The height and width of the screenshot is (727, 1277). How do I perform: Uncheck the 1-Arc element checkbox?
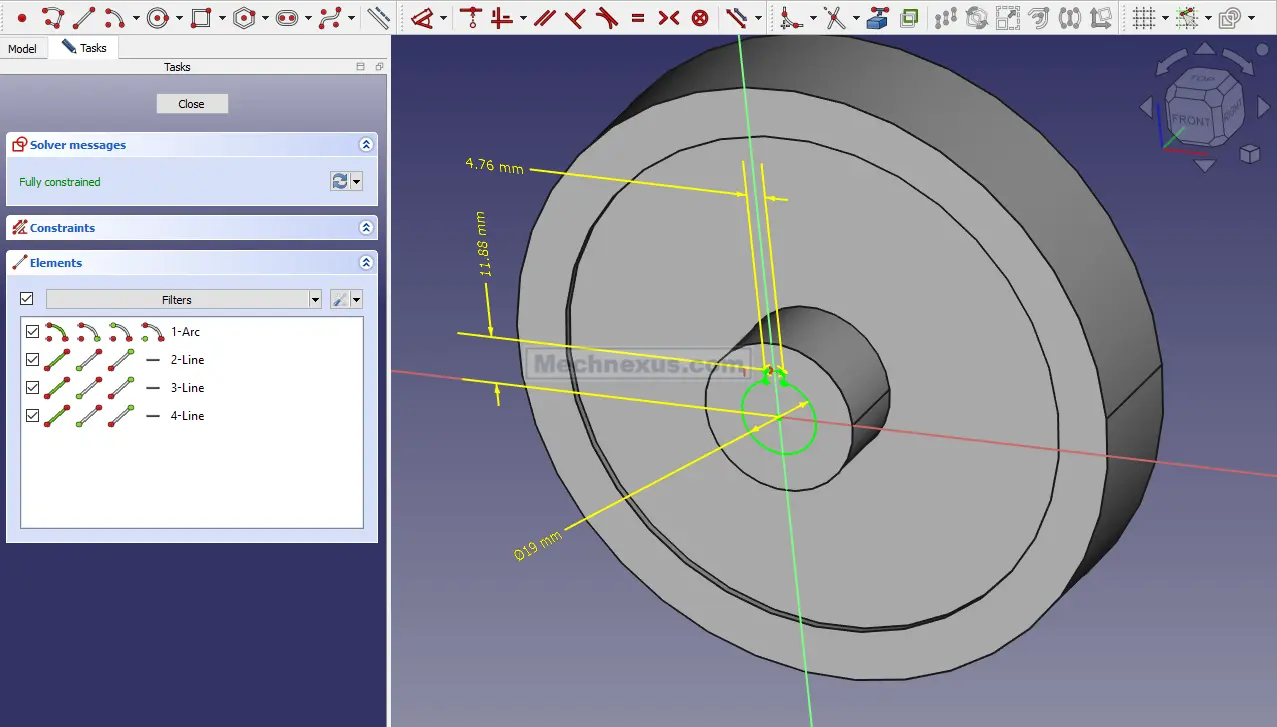[32, 332]
